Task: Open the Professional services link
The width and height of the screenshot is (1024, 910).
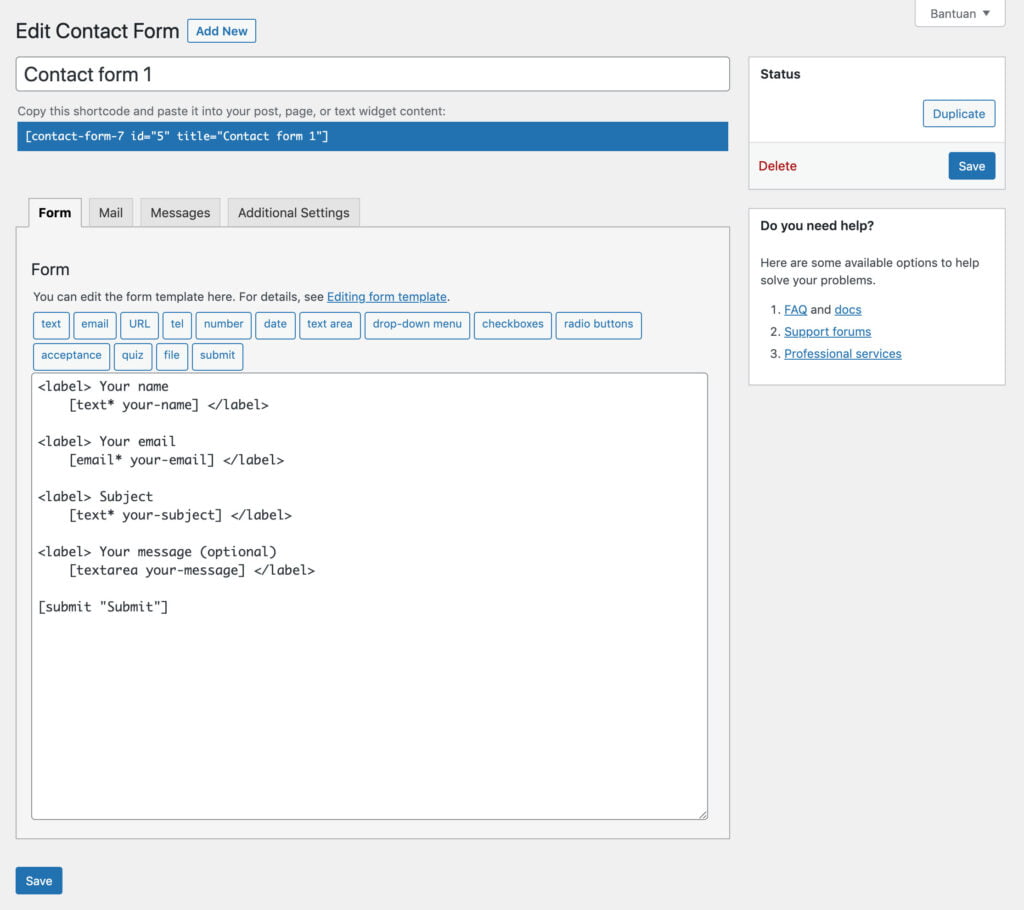Action: click(842, 353)
